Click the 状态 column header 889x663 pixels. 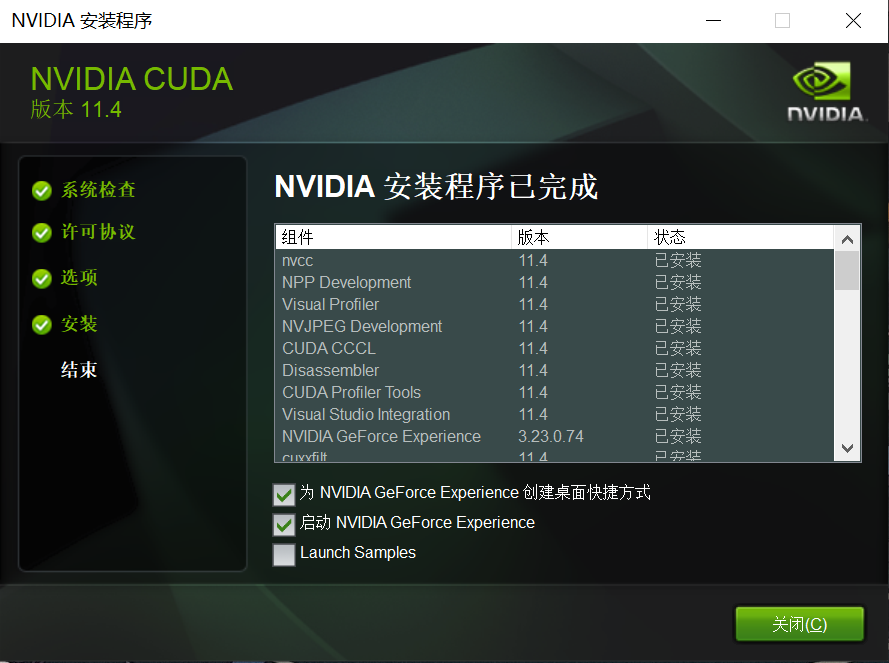[x=740, y=237]
